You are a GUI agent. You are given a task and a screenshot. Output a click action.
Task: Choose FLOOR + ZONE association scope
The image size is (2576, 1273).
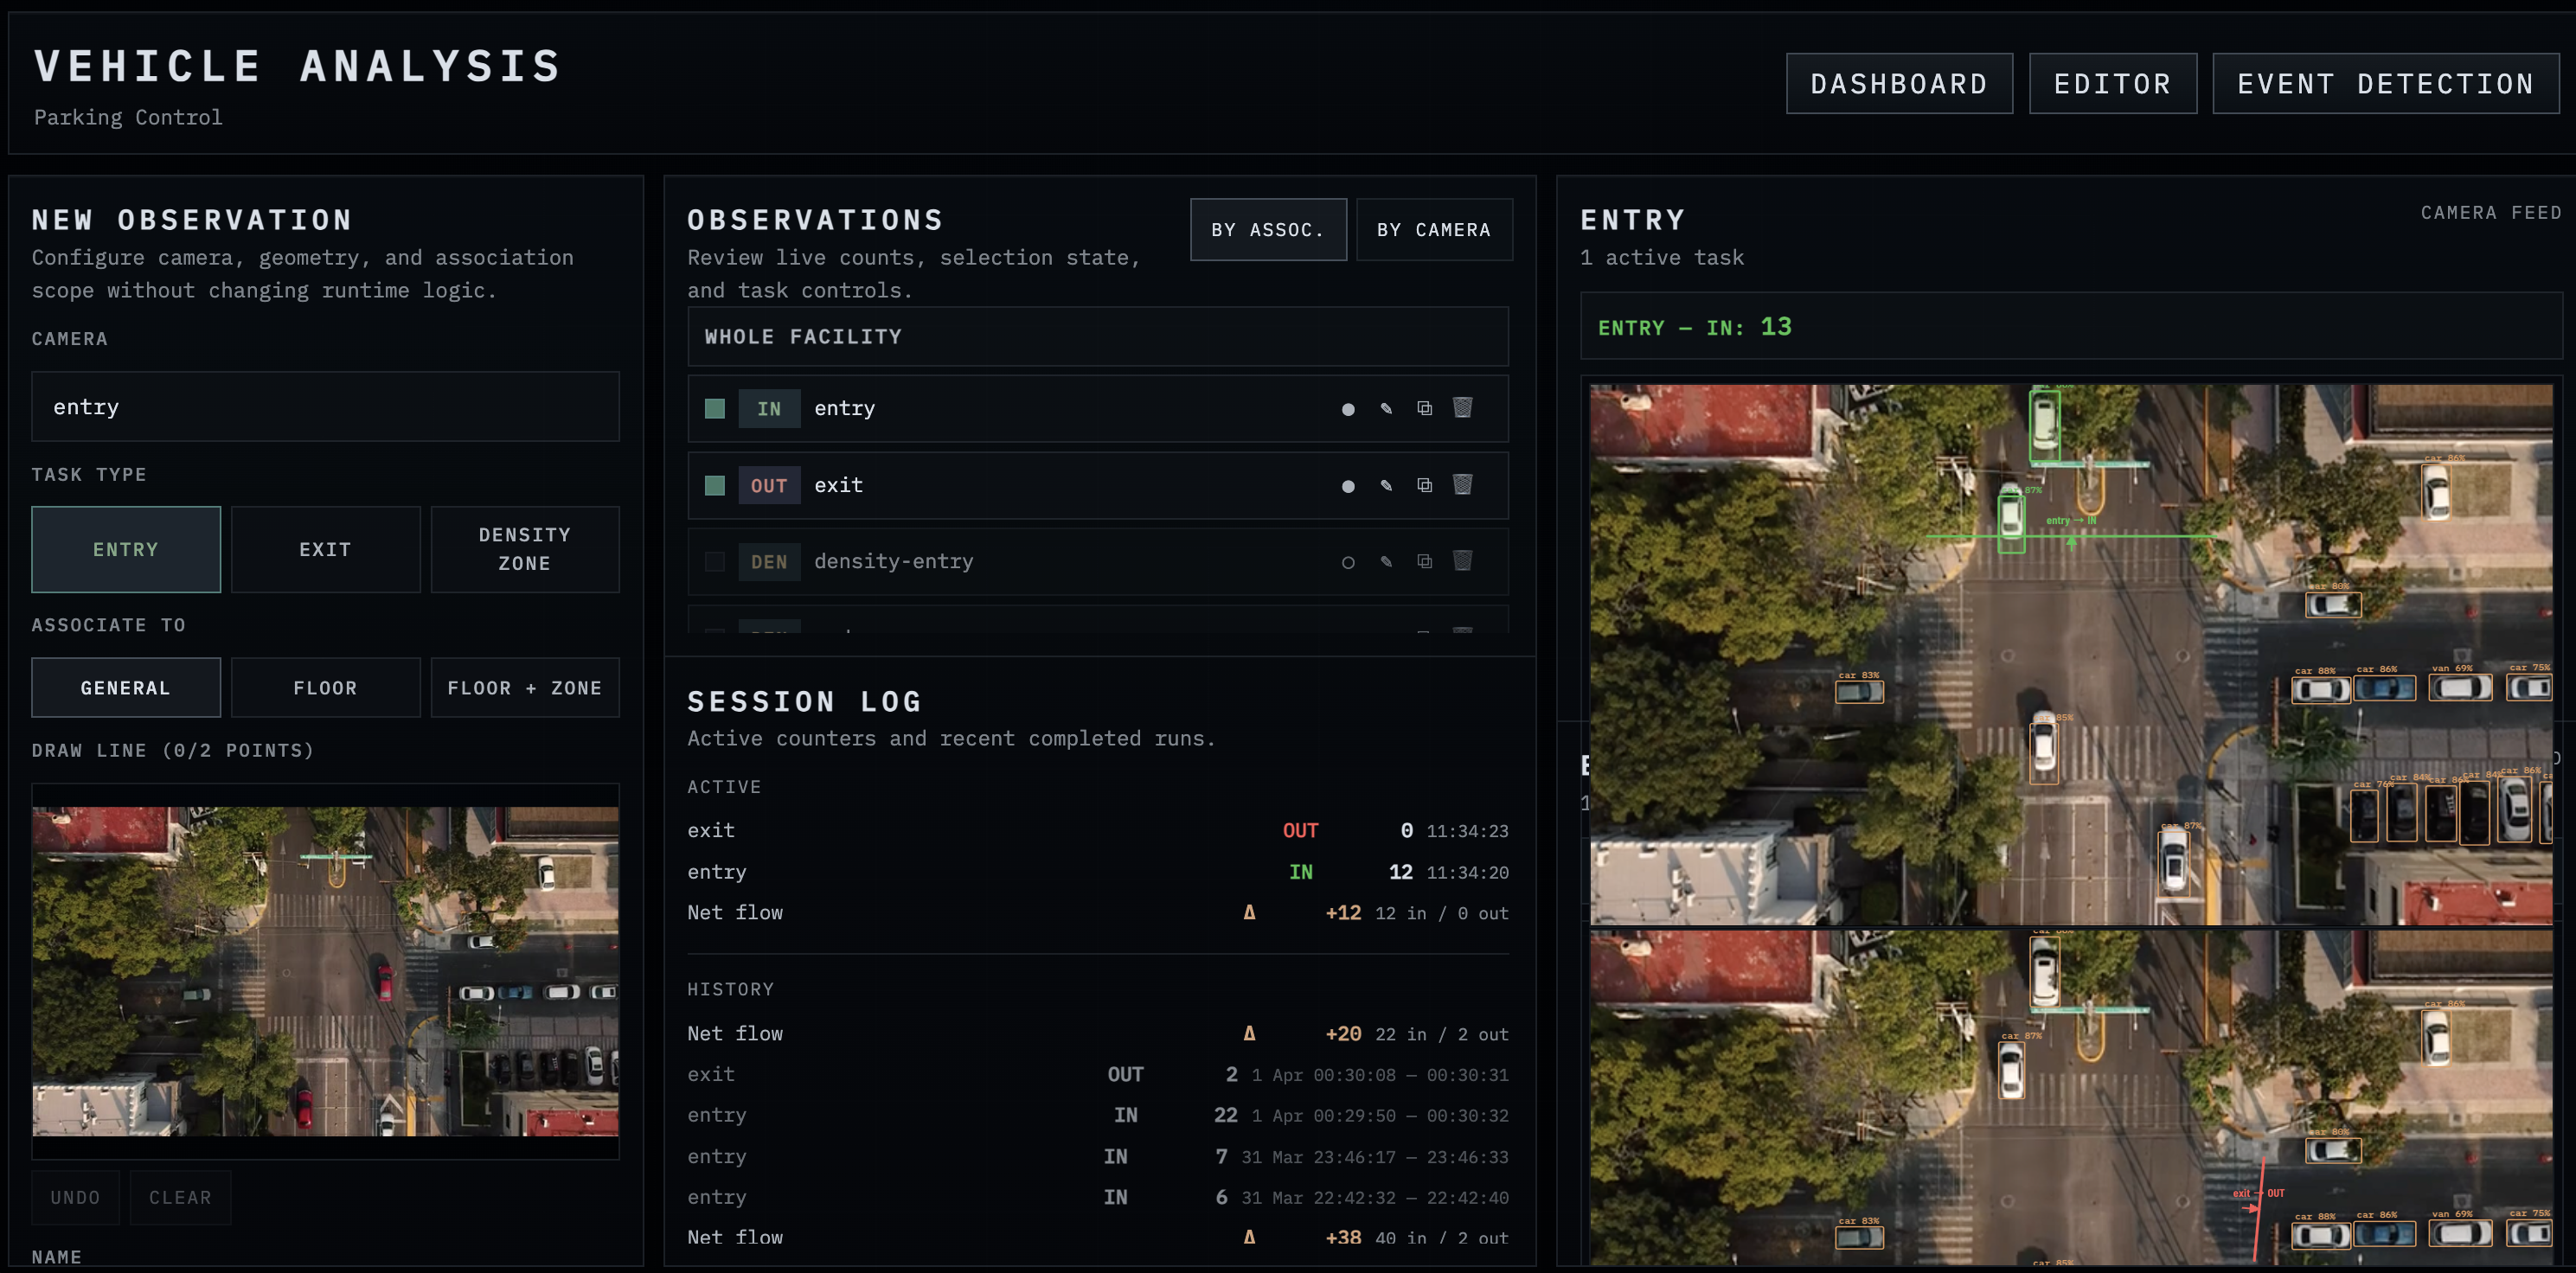click(x=525, y=687)
